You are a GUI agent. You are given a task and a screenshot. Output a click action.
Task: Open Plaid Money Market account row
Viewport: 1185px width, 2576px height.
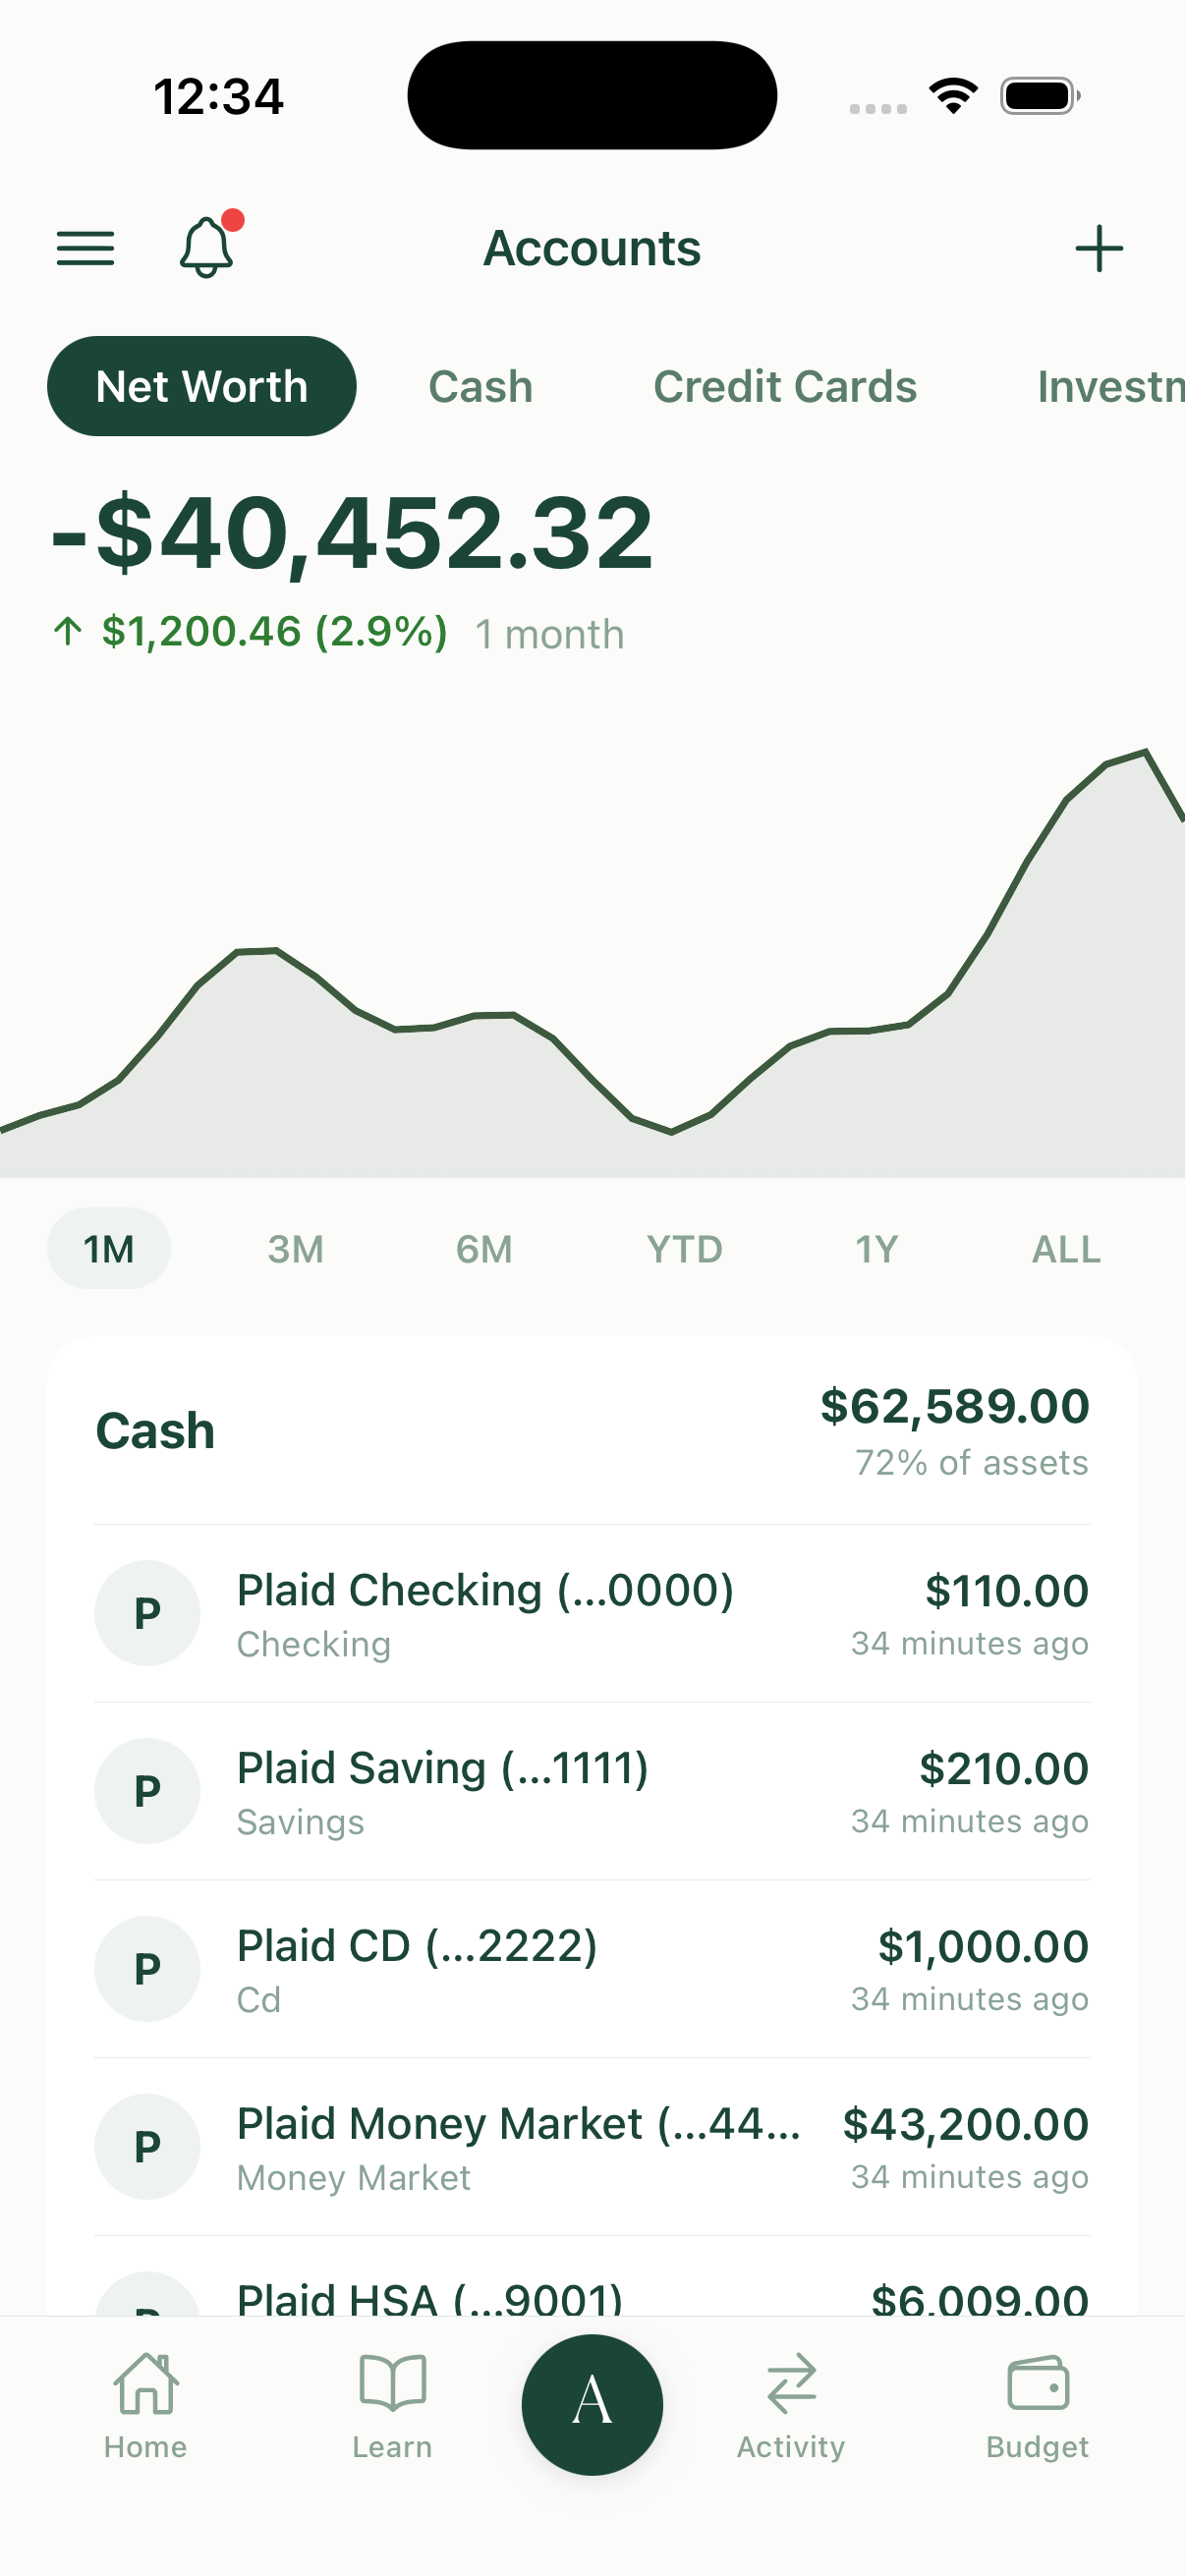tap(592, 2146)
